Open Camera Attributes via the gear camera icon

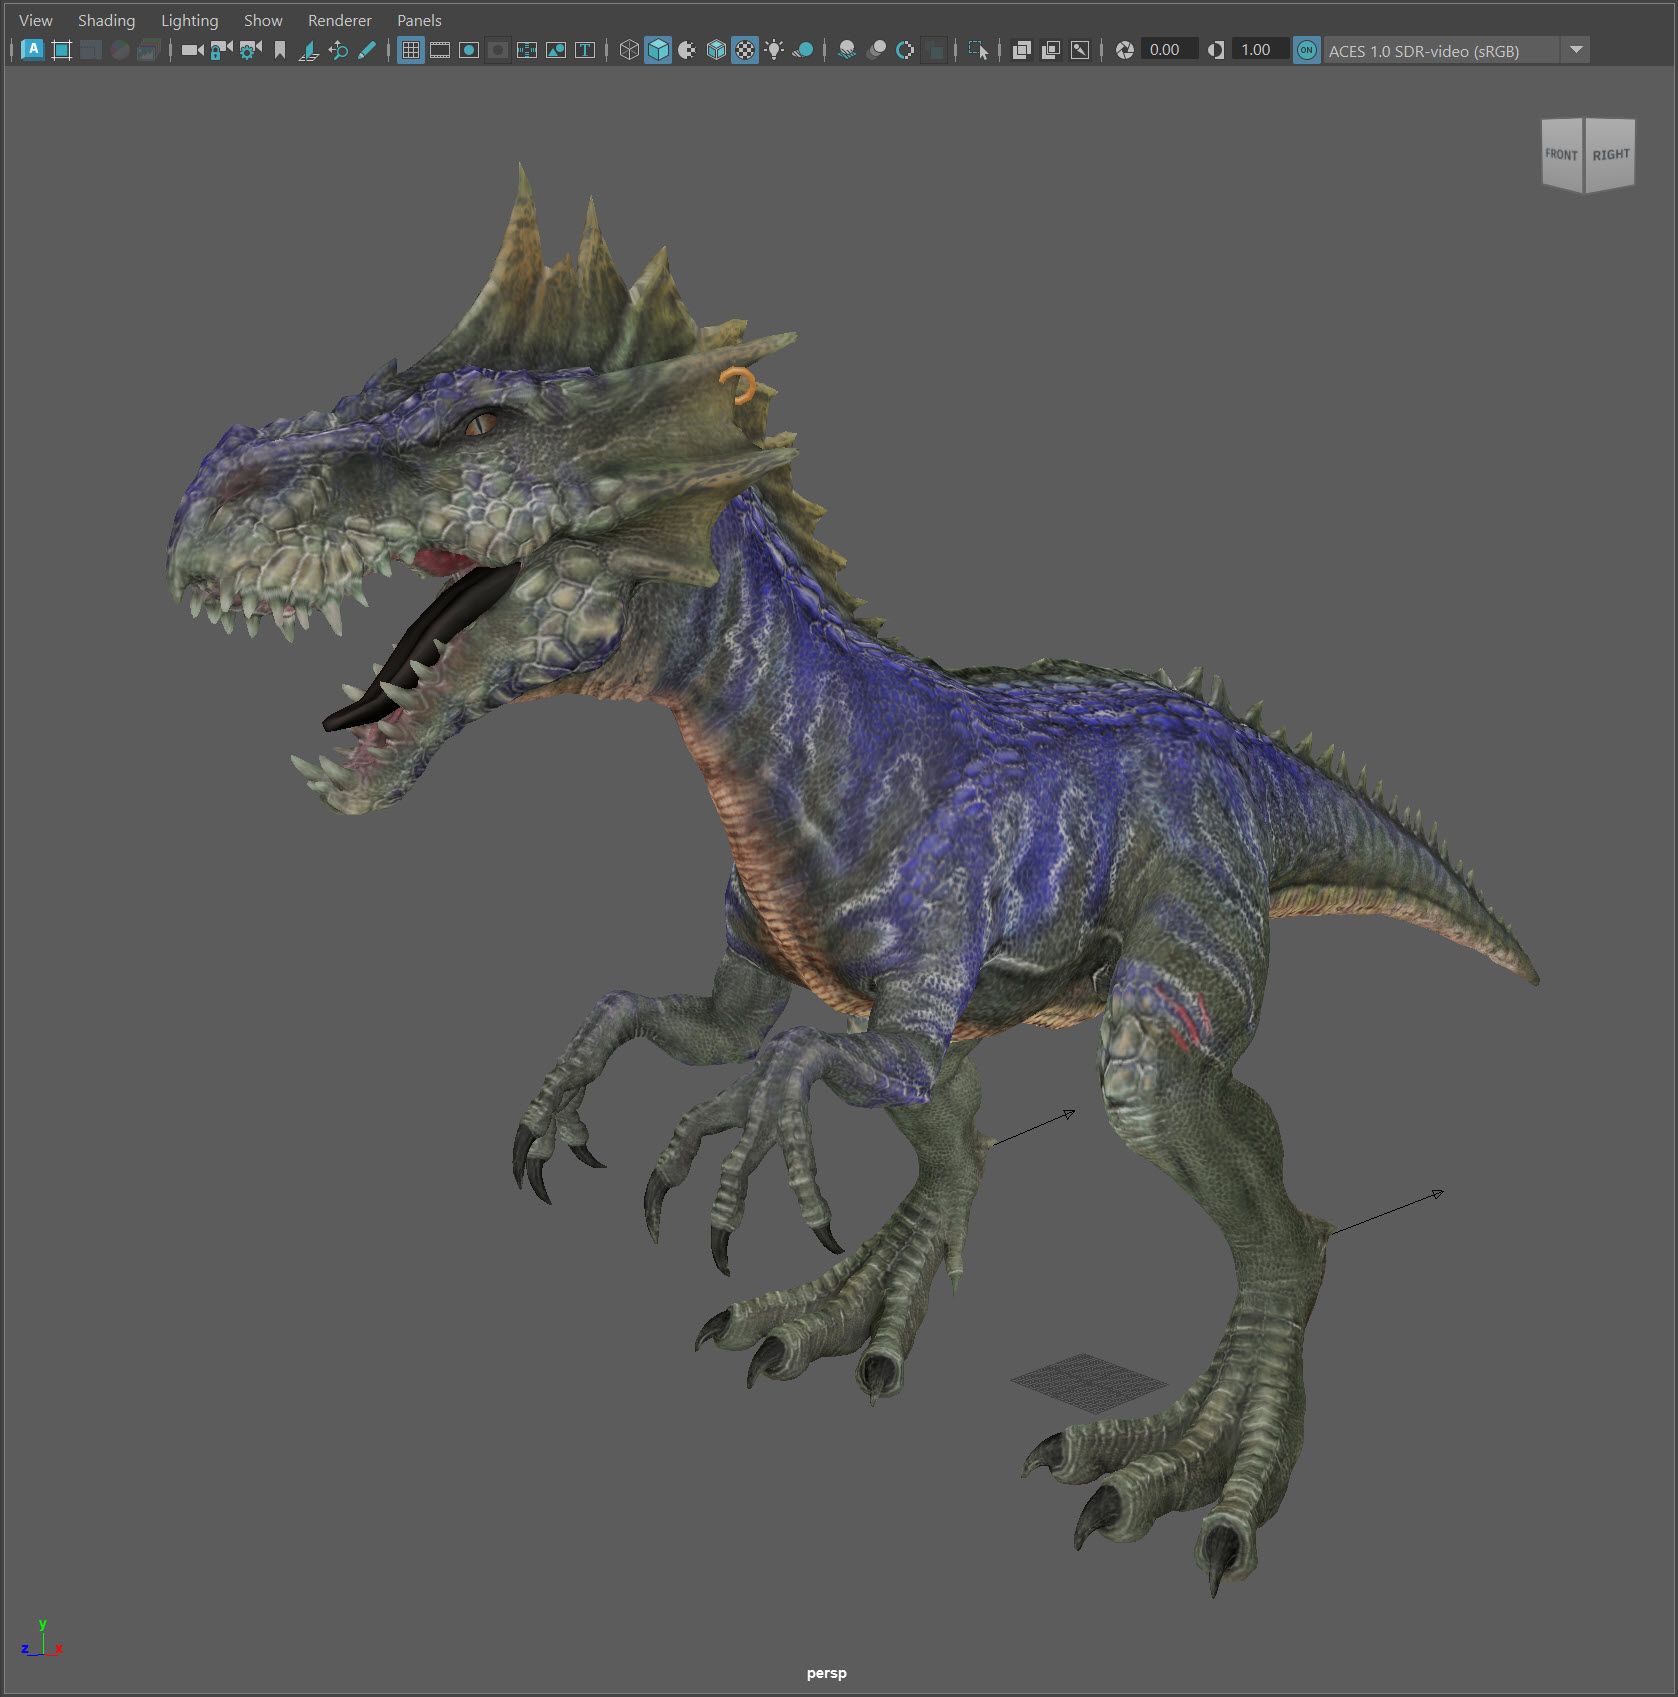coord(250,50)
